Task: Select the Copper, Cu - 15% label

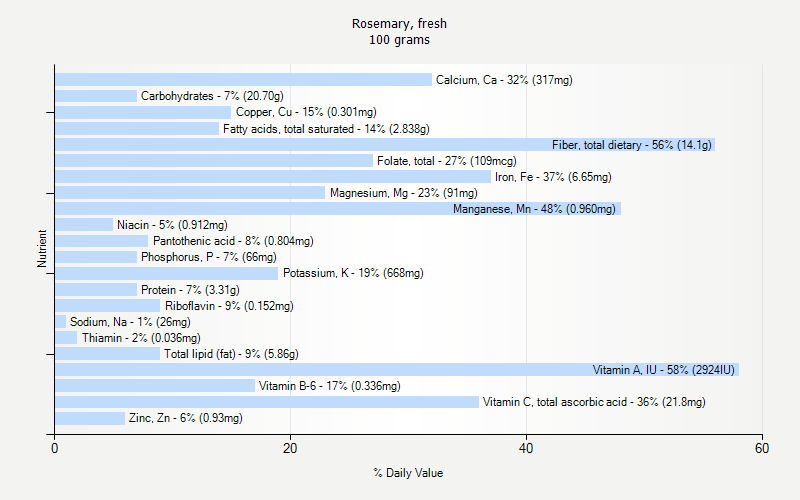Action: (x=306, y=112)
